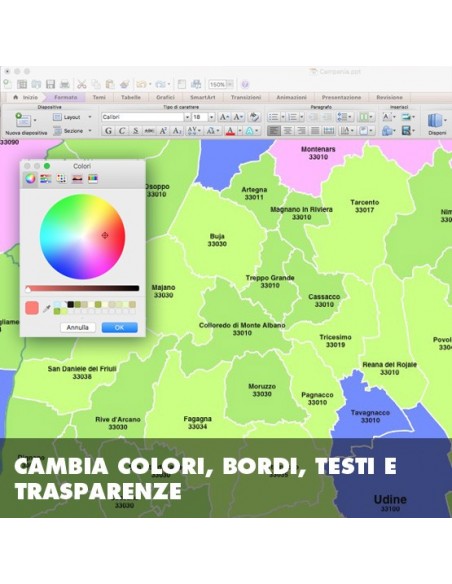The width and height of the screenshot is (452, 584).
Task: Toggle underline S formatting
Action: 136,131
